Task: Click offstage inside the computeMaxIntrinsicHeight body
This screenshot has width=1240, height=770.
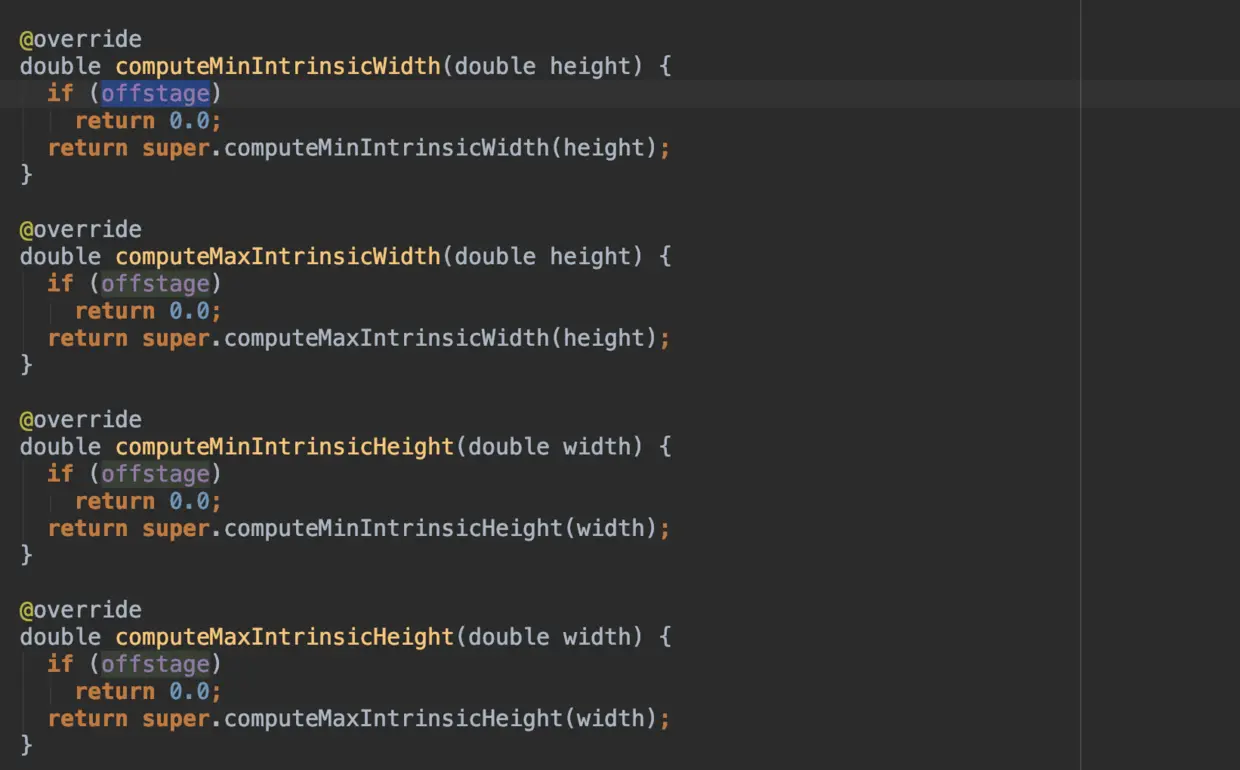Action: click(156, 664)
